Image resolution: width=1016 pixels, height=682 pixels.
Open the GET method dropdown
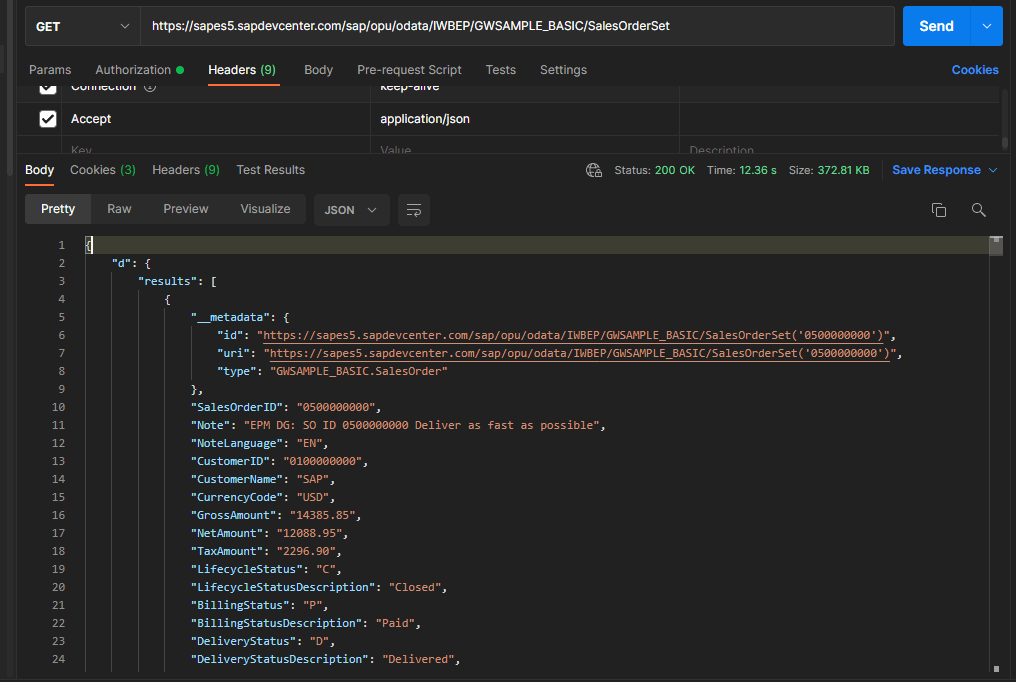point(82,27)
